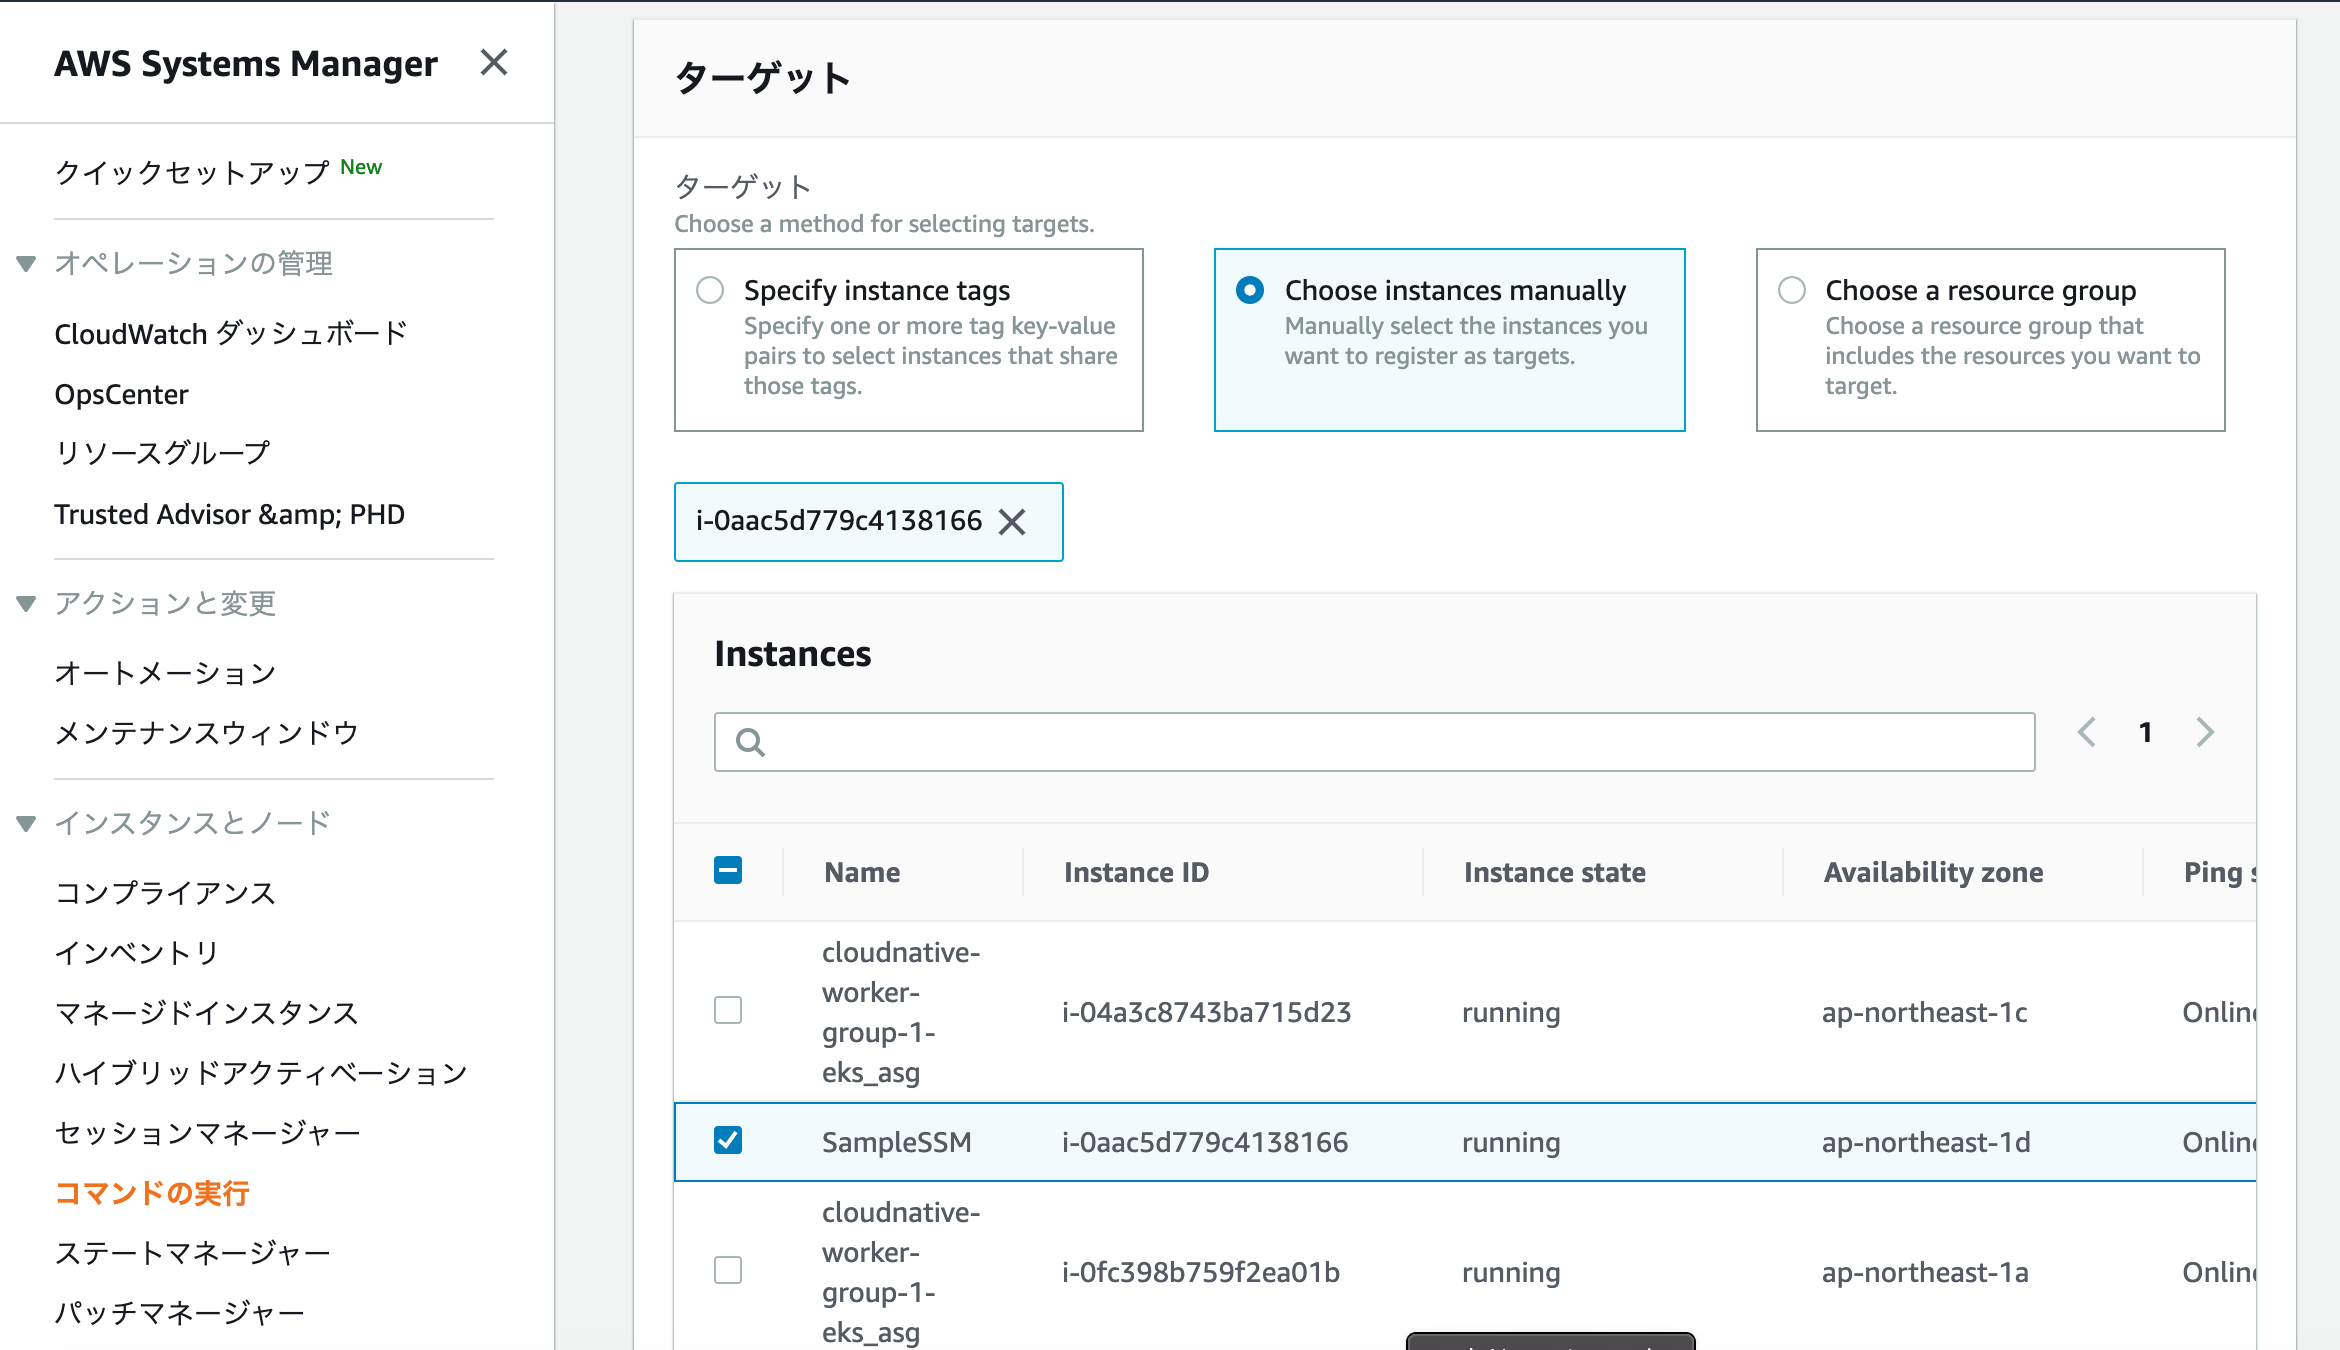Open コンプライアンス in sidebar
The height and width of the screenshot is (1350, 2340).
[x=165, y=893]
